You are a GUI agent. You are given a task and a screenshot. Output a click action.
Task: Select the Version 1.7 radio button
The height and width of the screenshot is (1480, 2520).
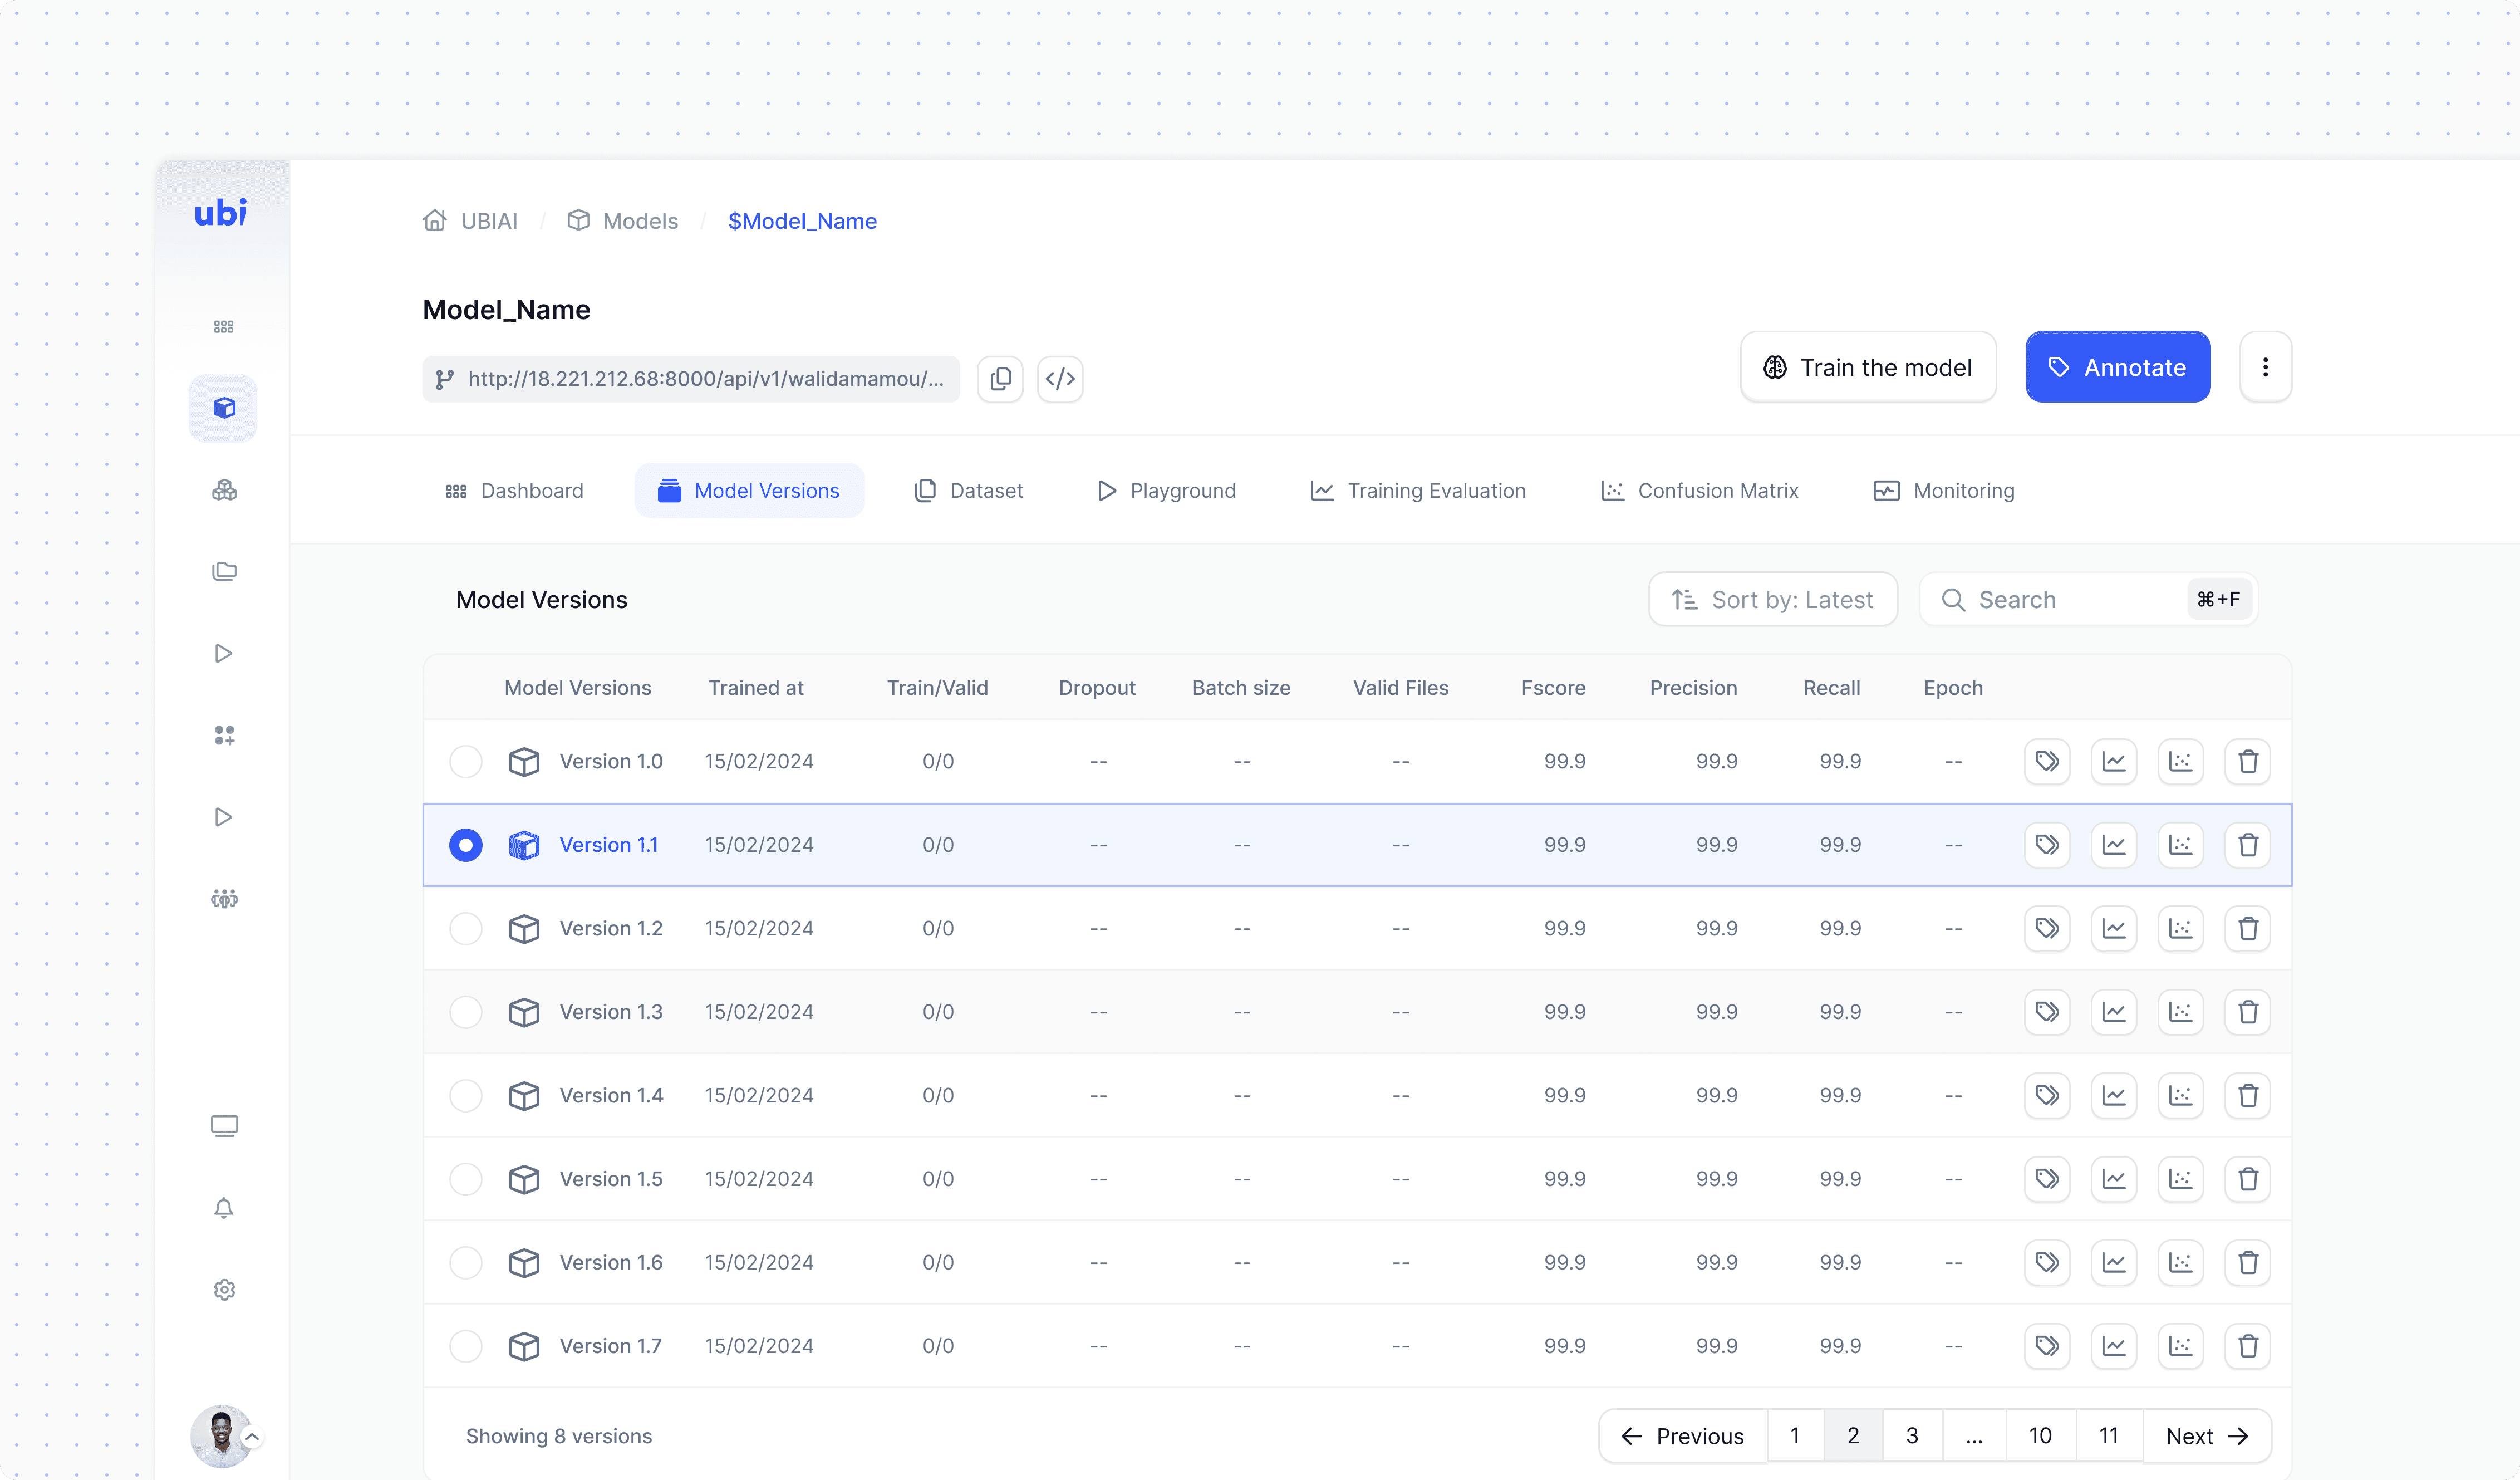point(465,1346)
